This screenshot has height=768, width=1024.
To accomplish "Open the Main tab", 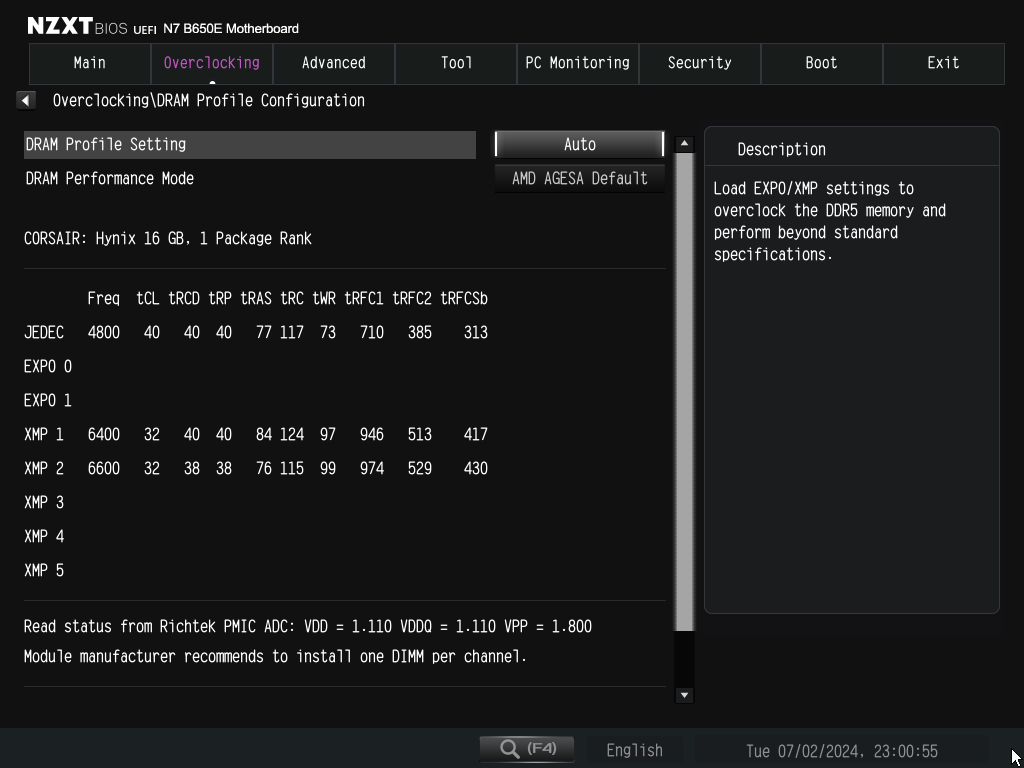I will pyautogui.click(x=89, y=63).
